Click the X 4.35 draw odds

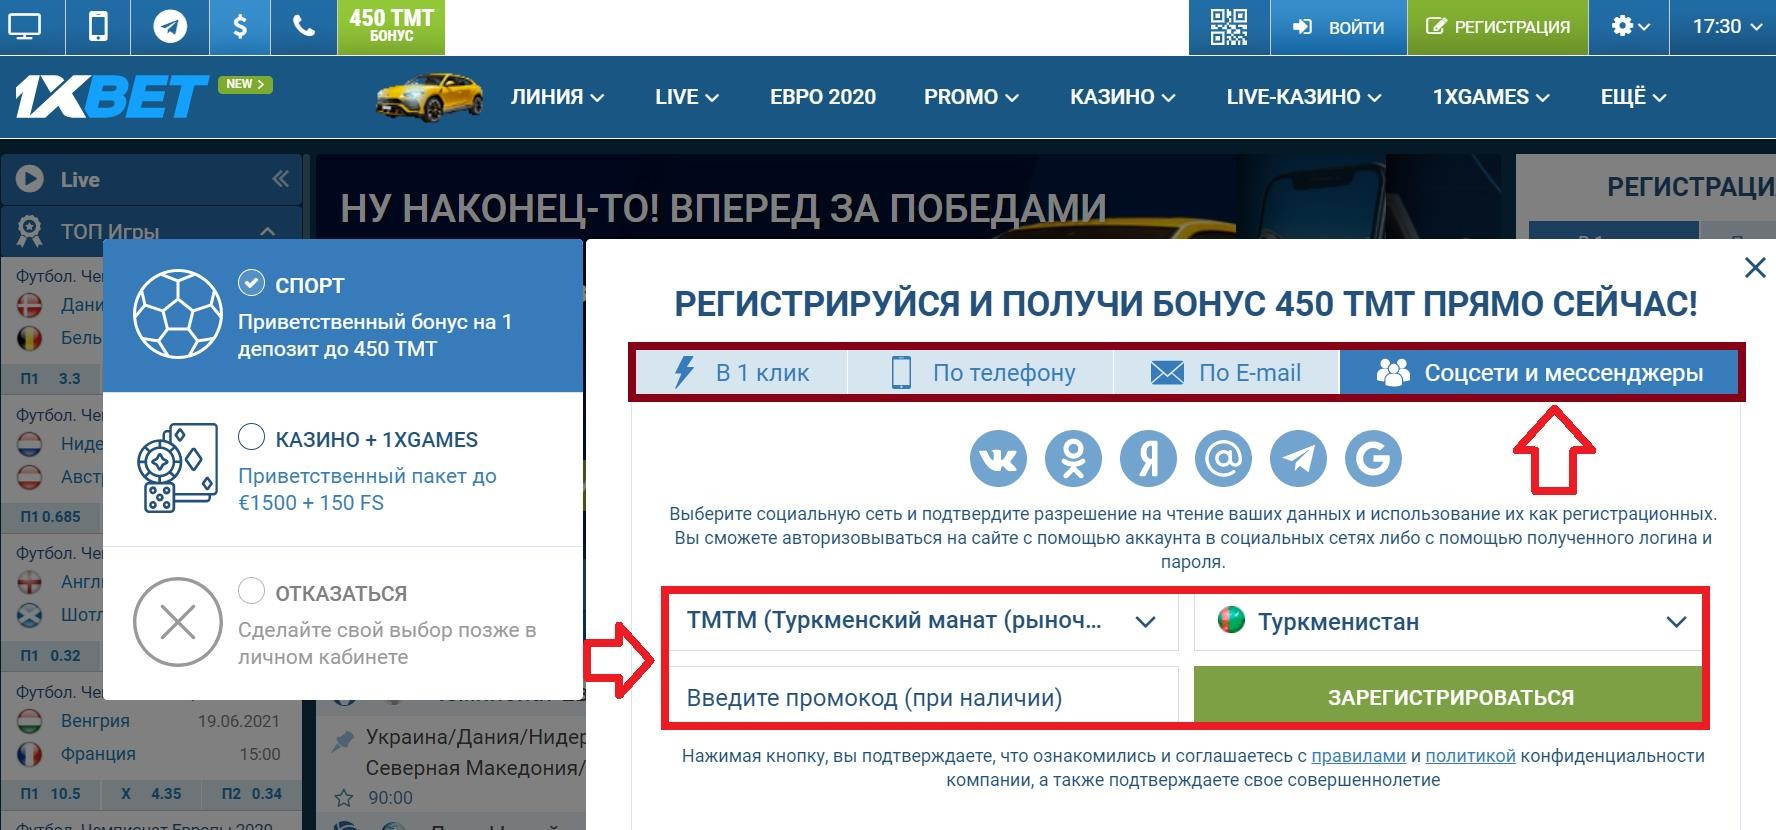pos(152,794)
